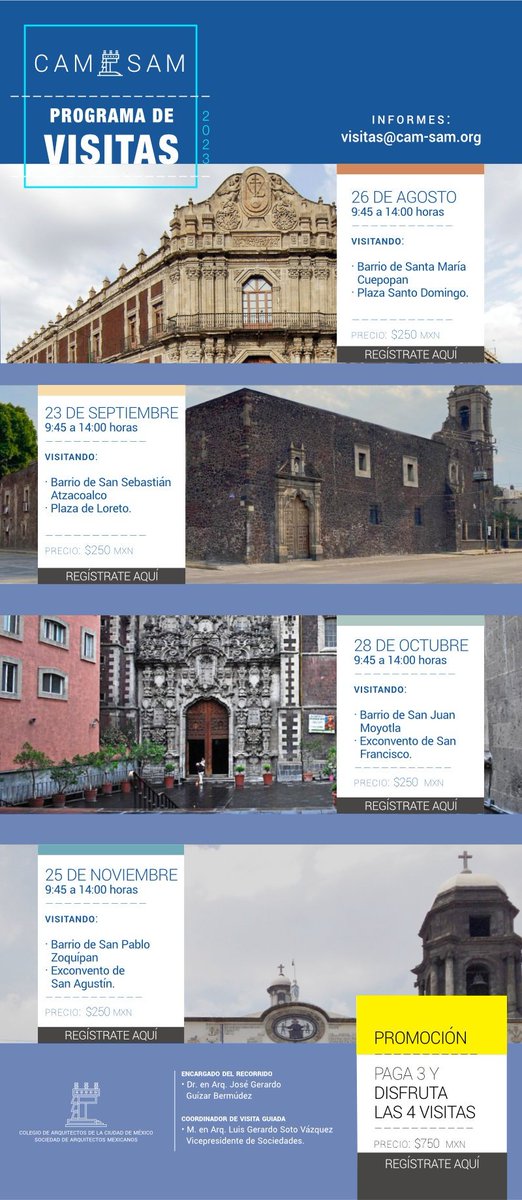
Task: Click 'Barrio de San Pablo Zoquipan' text
Action: coord(98,950)
